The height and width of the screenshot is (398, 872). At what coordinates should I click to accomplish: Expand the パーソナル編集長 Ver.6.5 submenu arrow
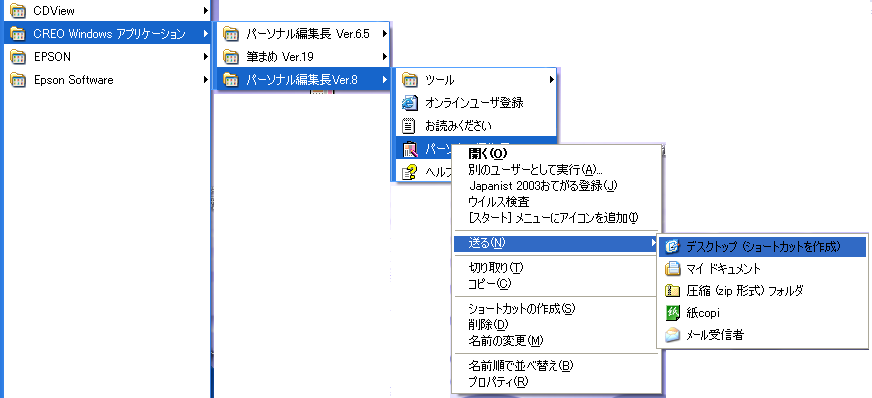click(384, 34)
